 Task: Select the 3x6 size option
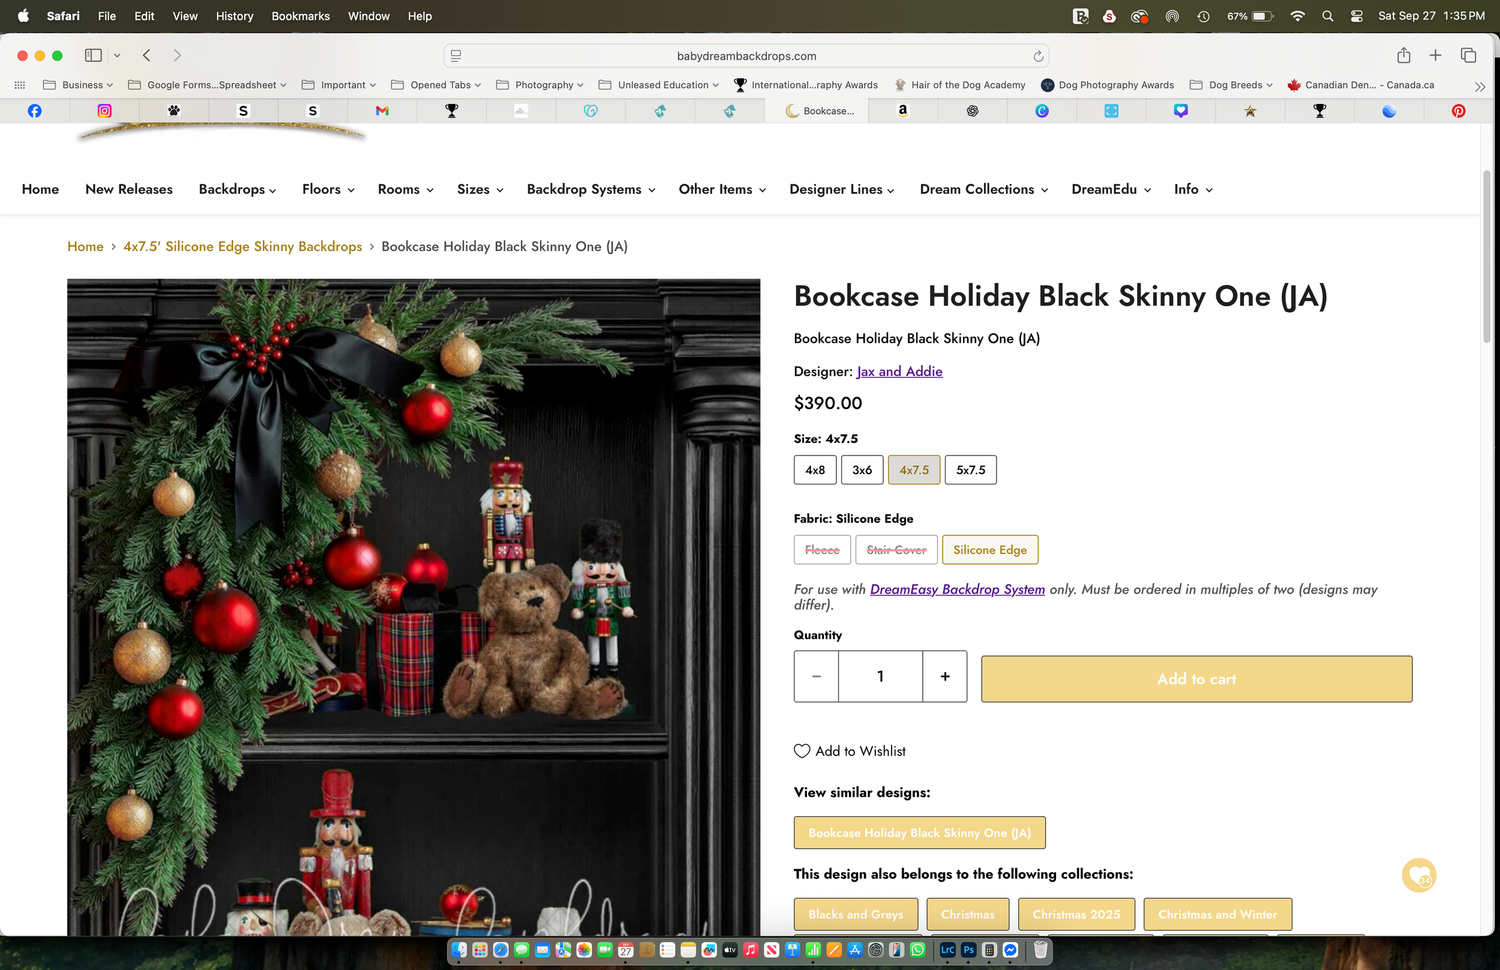(862, 470)
